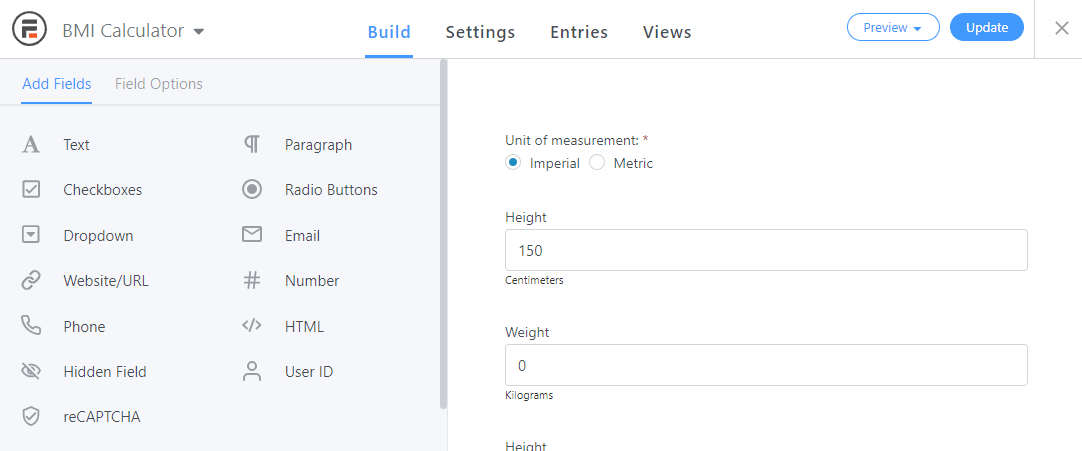Expand the Preview dropdown button
This screenshot has height=451, width=1082.
[x=892, y=28]
